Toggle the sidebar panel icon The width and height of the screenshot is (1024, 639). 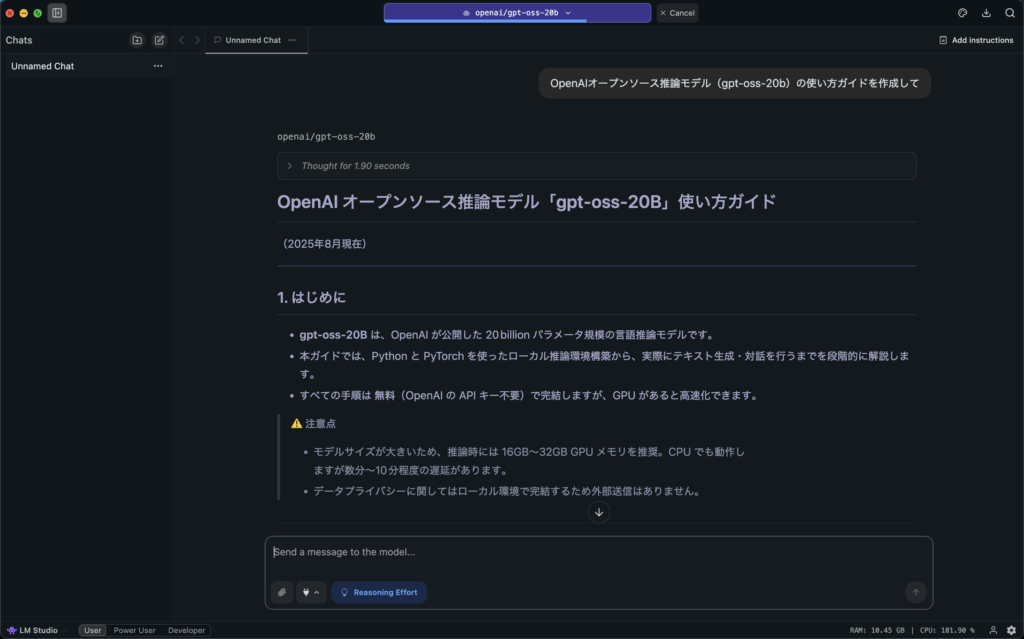(x=57, y=12)
